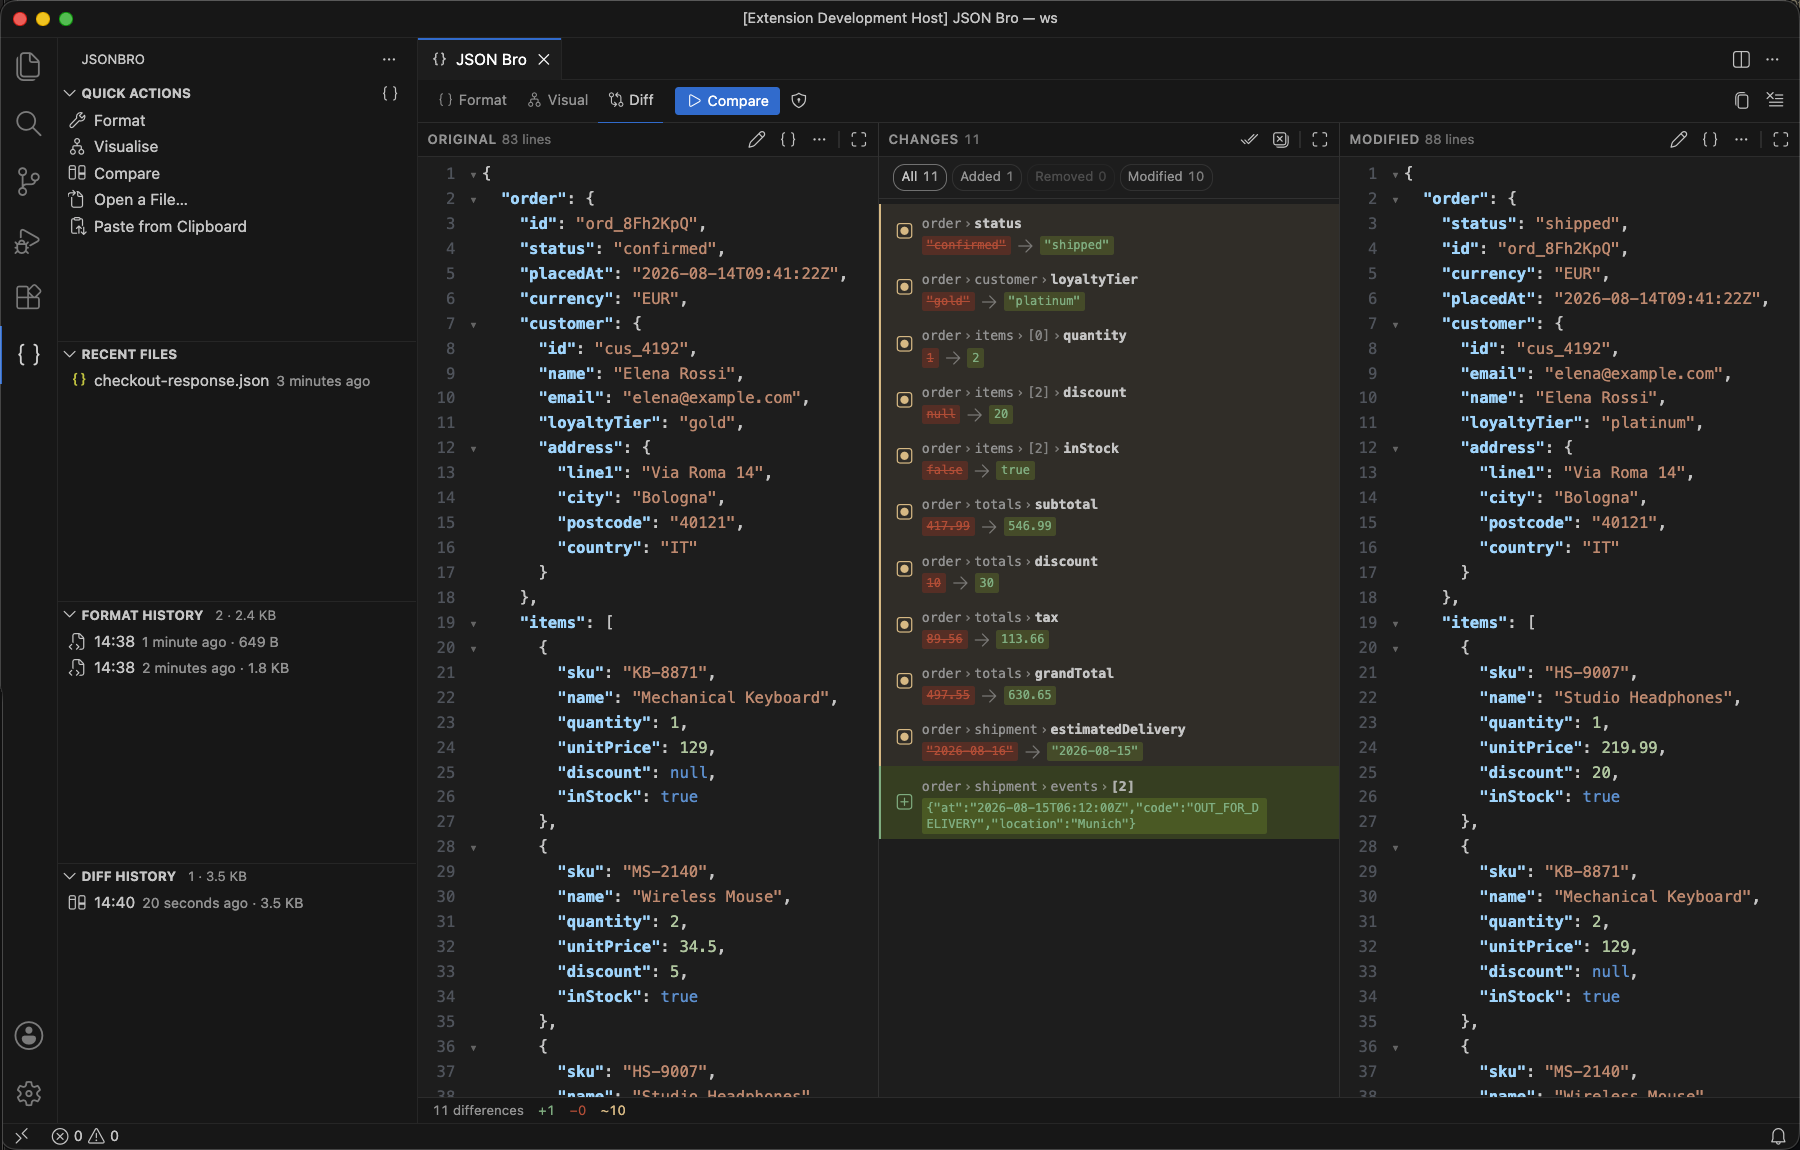Screen dimensions: 1800x1150
Task: Click the braces icon in Quick Actions header
Action: coord(390,93)
